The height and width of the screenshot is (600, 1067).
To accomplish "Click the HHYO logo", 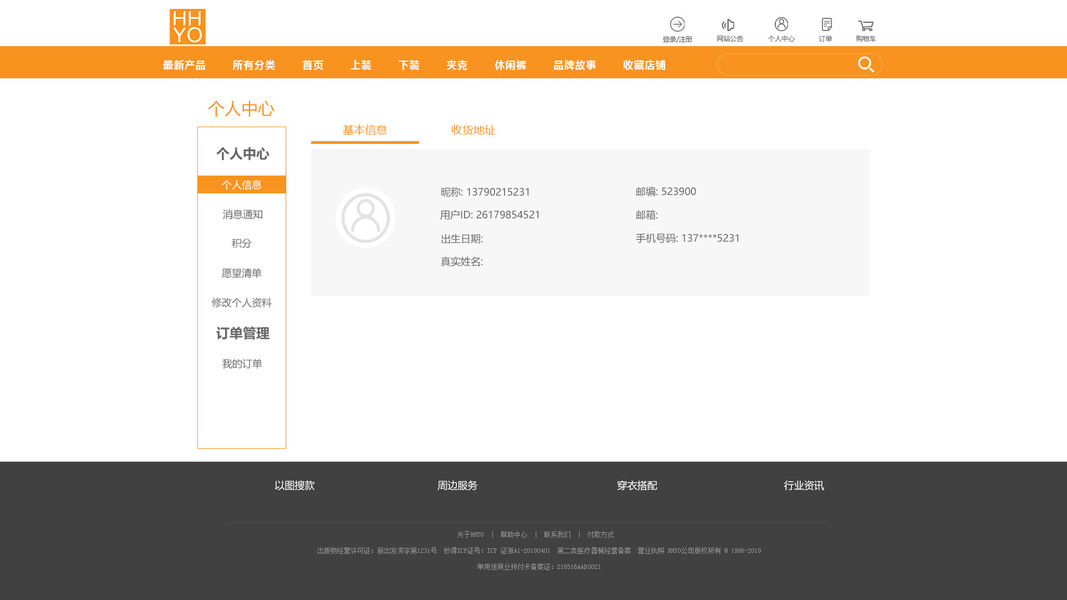I will pyautogui.click(x=187, y=27).
